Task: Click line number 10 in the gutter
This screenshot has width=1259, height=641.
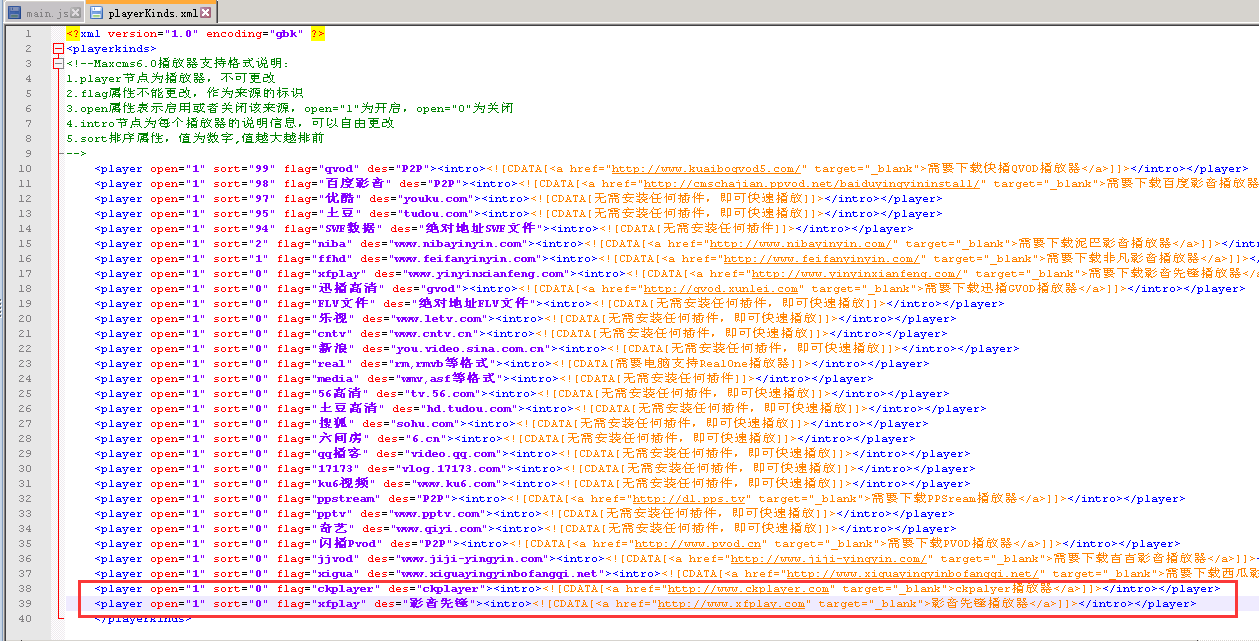Action: pos(26,169)
